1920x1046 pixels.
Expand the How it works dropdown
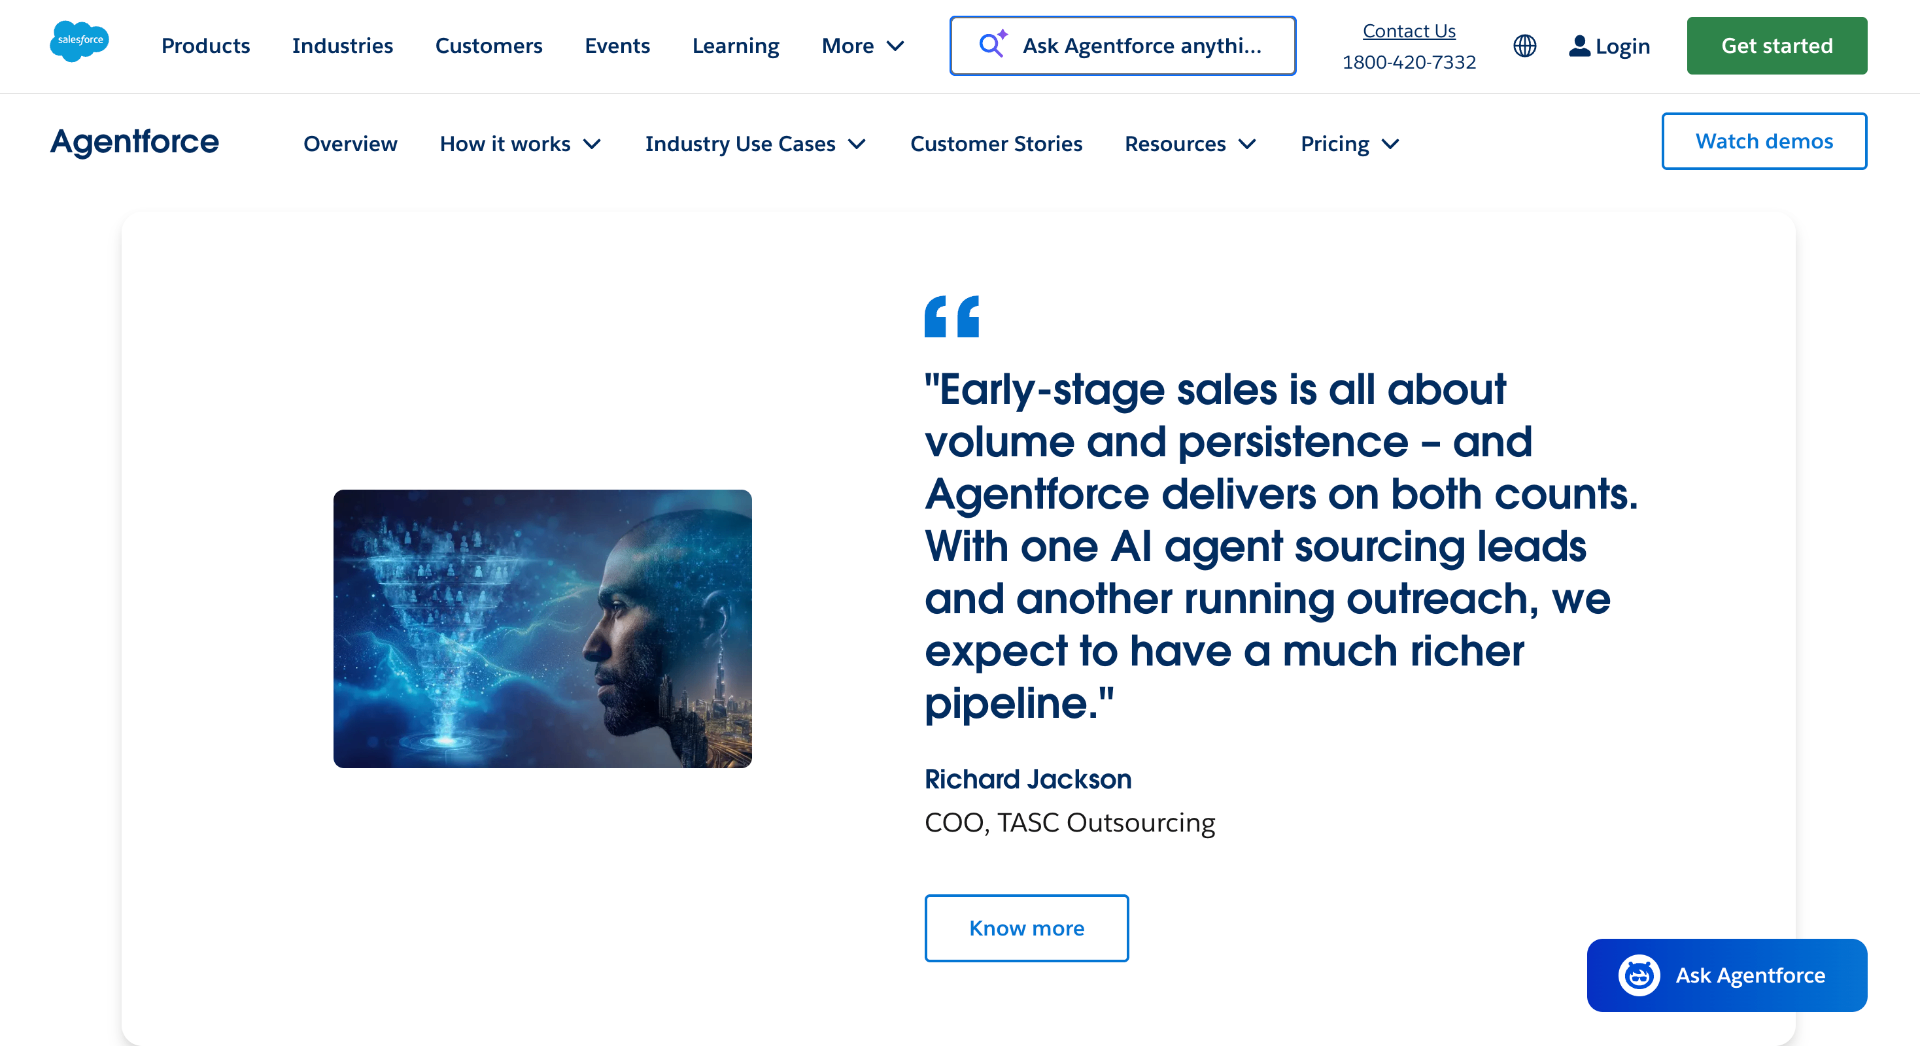coord(520,144)
